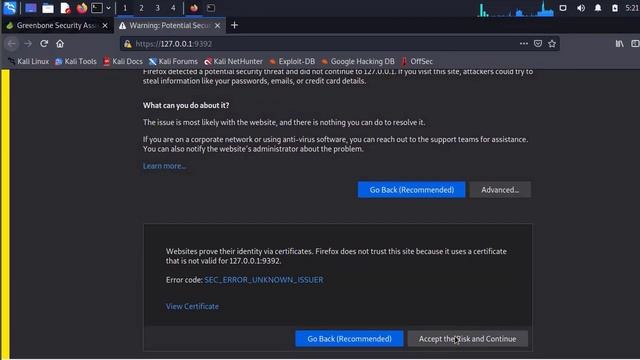Image resolution: width=640 pixels, height=360 pixels.
Task: Follow the Learn more link
Action: point(164,166)
